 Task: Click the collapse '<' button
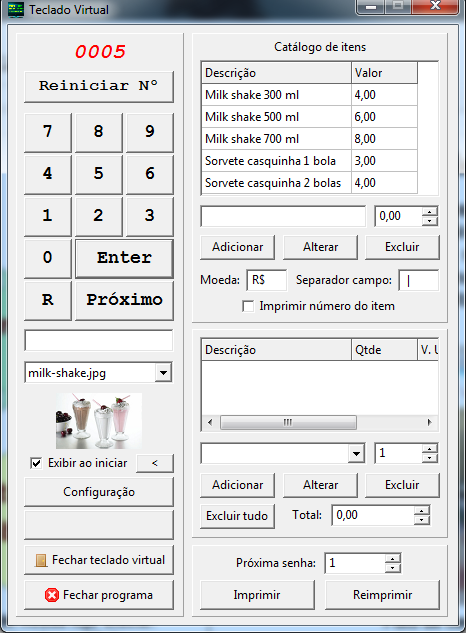(155, 463)
